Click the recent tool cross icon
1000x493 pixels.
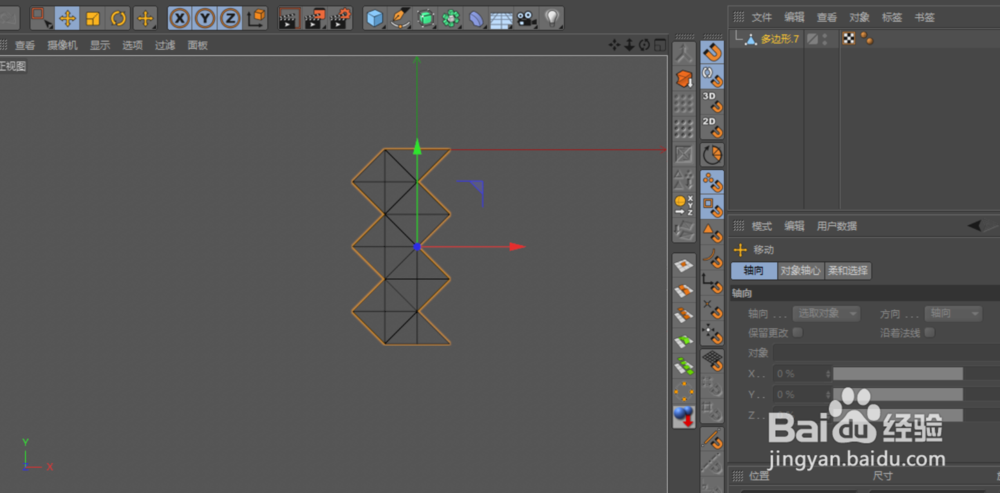(x=145, y=18)
